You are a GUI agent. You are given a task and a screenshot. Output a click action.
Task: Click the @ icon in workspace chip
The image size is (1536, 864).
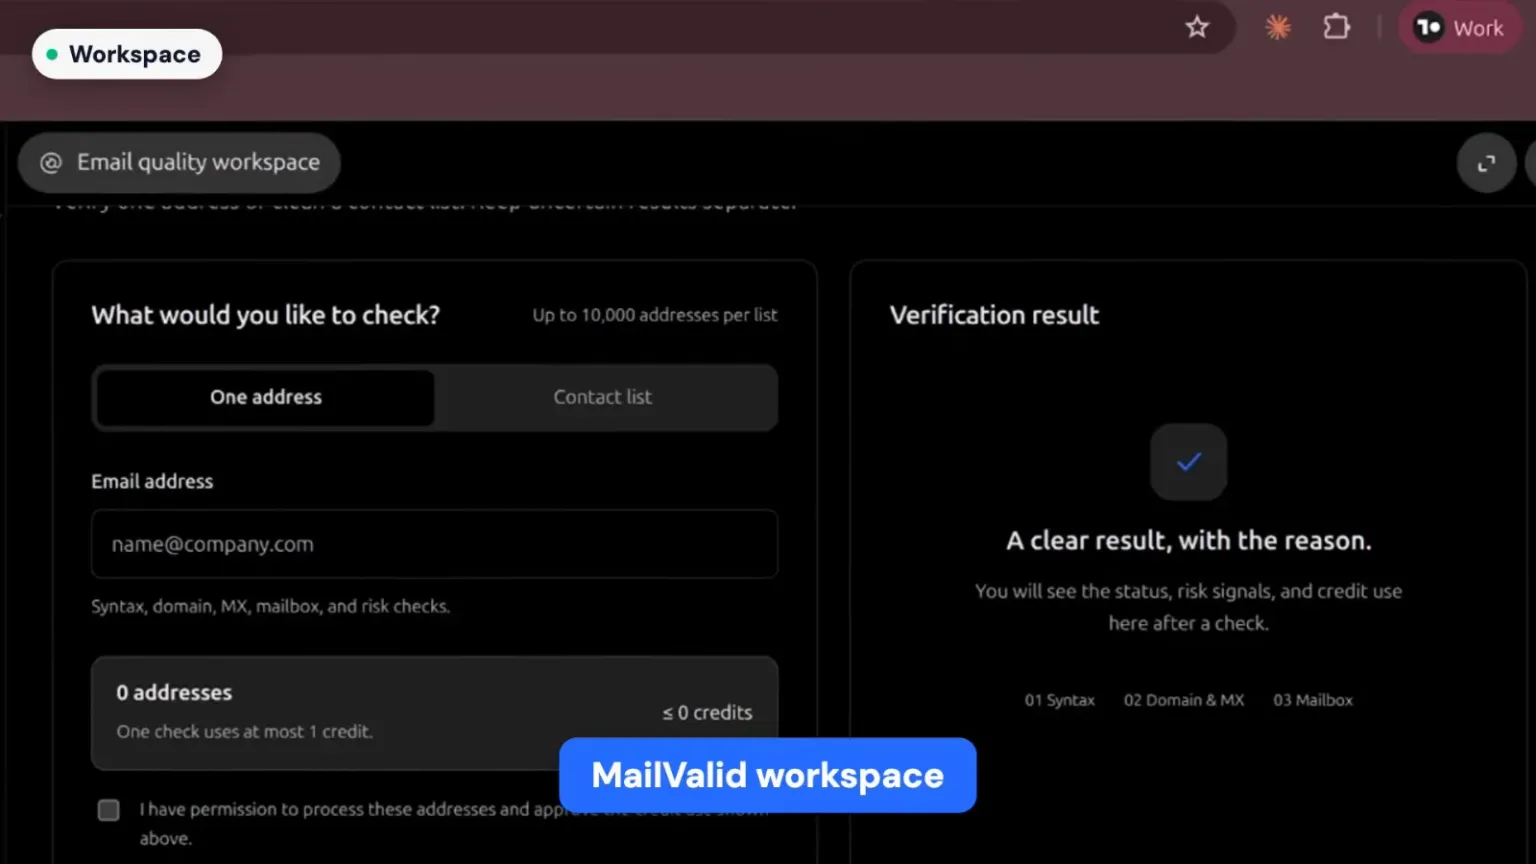point(51,162)
